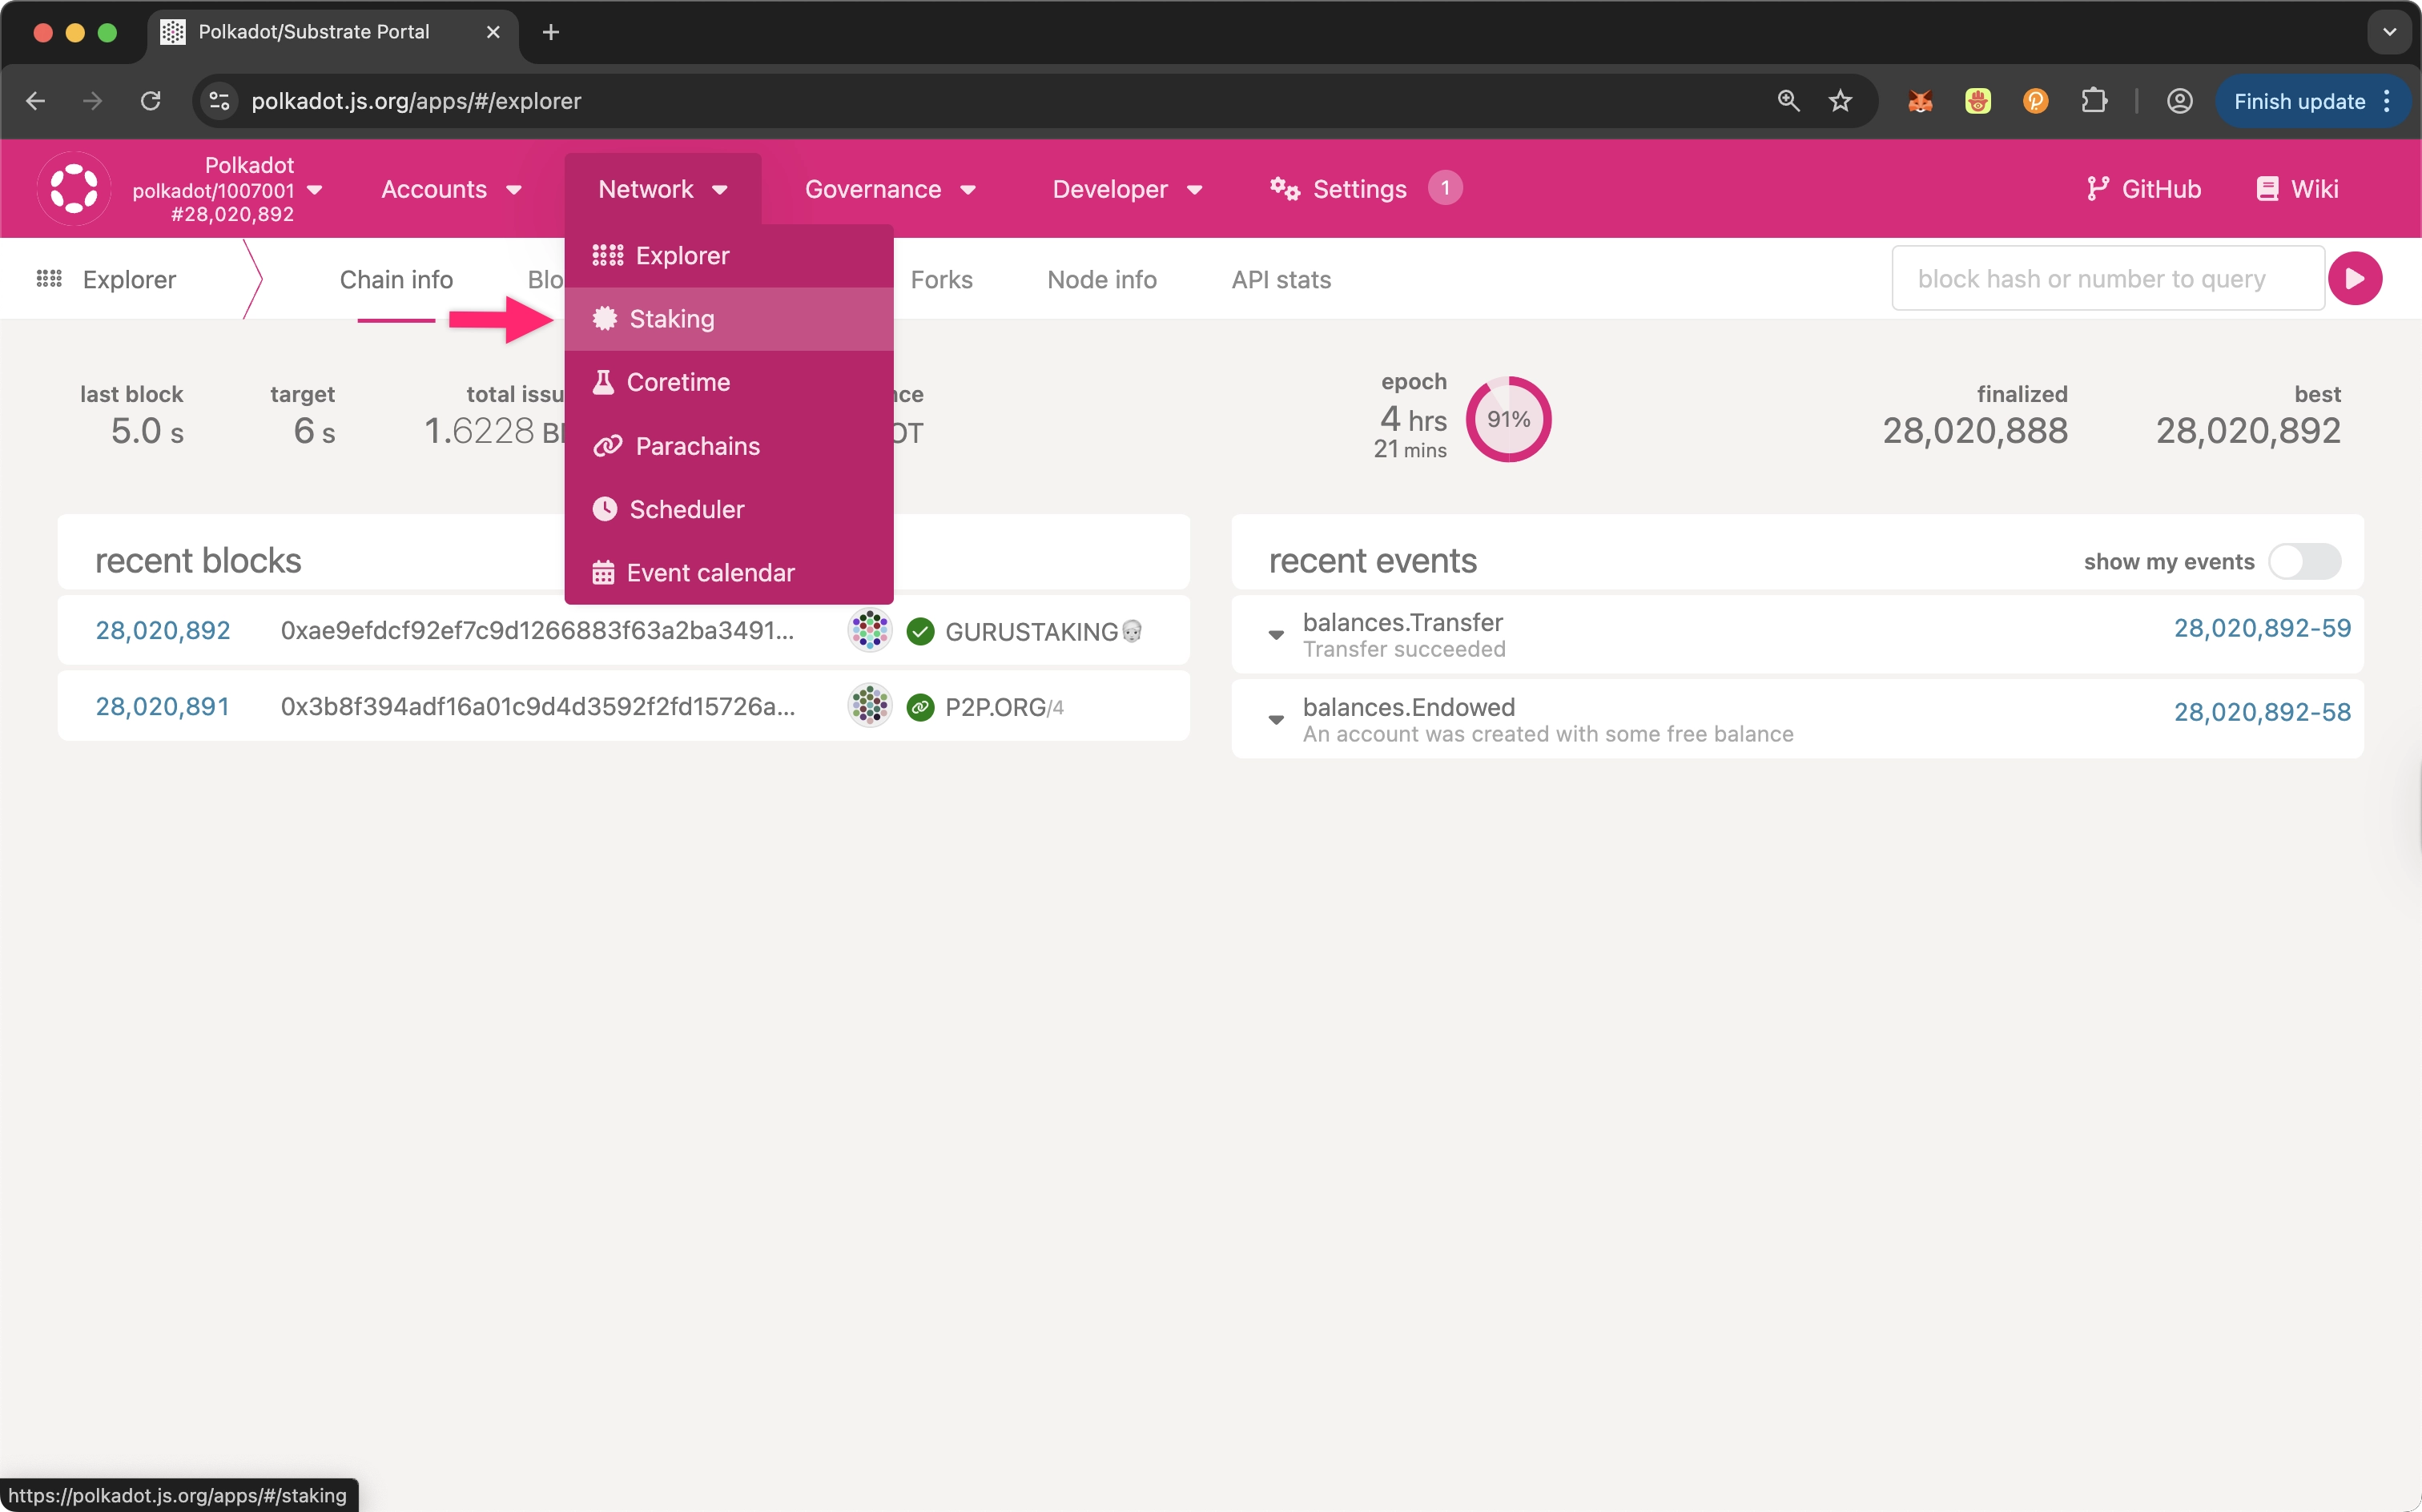Reload the page with refresh icon
The image size is (2422, 1512).
[150, 101]
